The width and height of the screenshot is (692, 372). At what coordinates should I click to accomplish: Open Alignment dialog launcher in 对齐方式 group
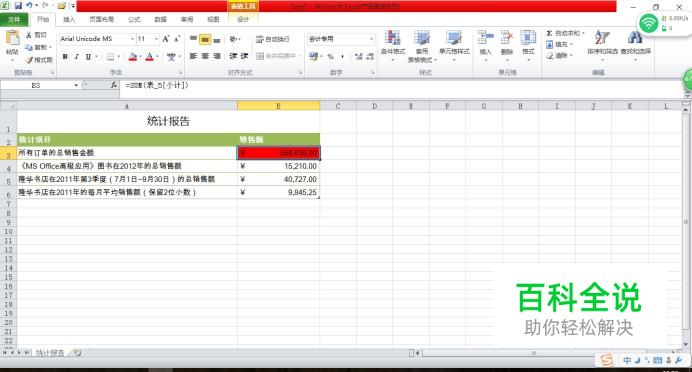[x=301, y=72]
